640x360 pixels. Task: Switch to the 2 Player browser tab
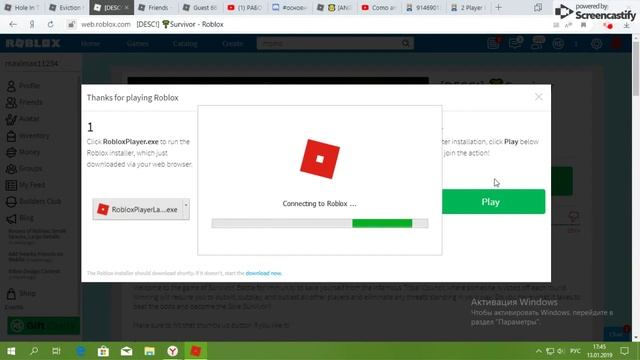(x=468, y=7)
